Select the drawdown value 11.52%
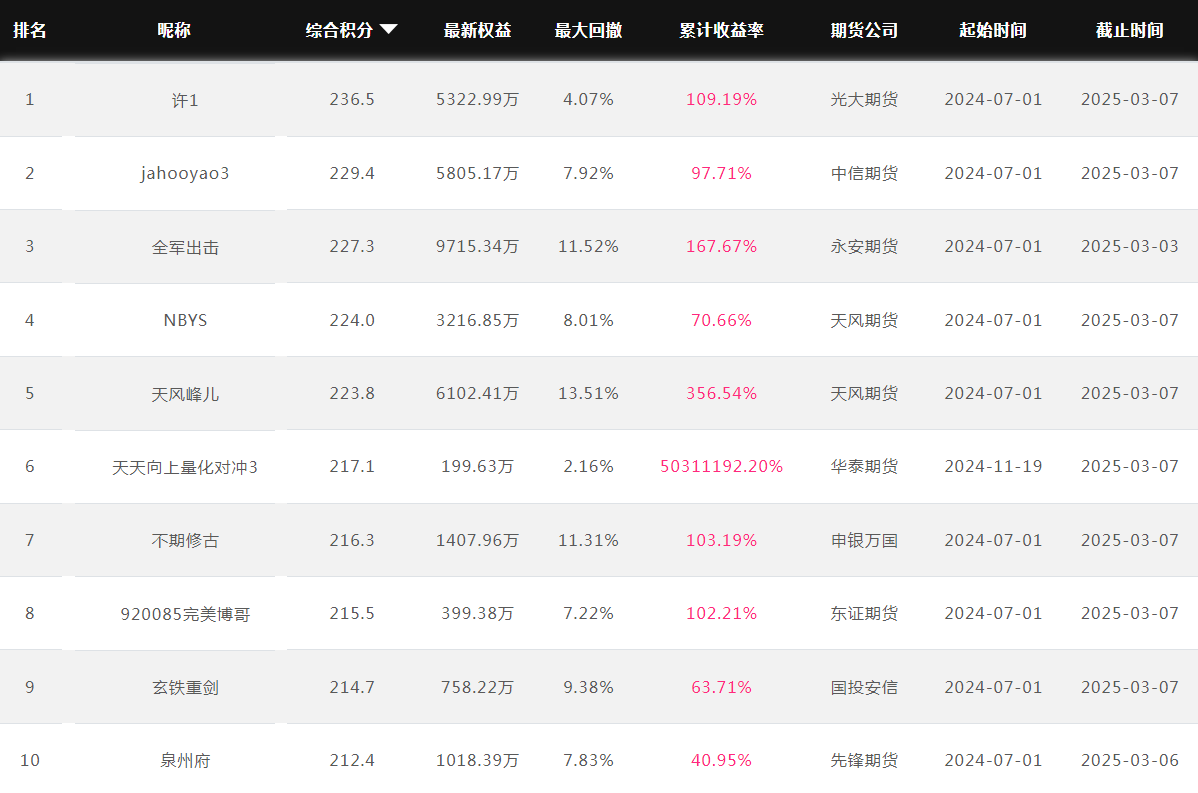 click(x=588, y=246)
